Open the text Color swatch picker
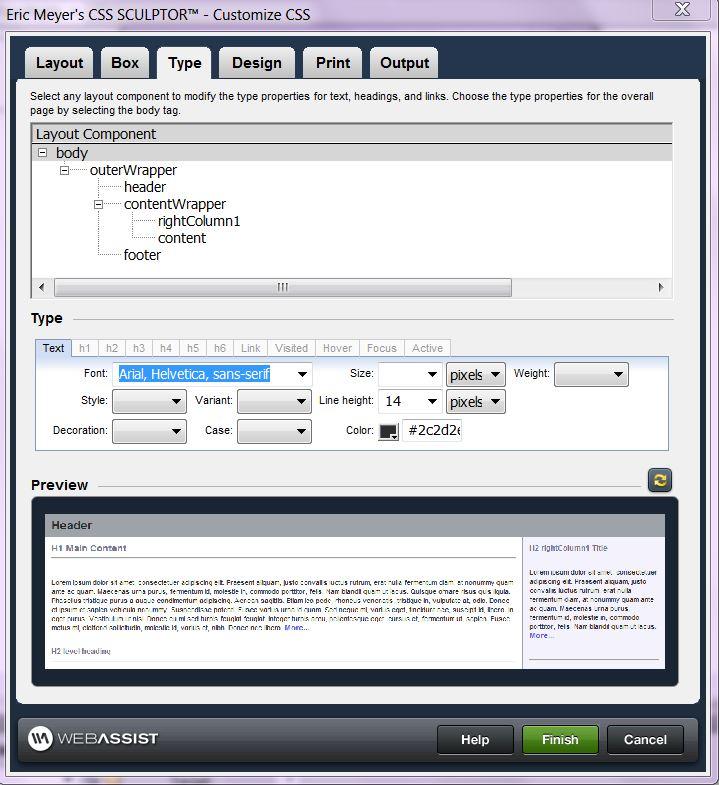This screenshot has width=719, height=785. 389,432
